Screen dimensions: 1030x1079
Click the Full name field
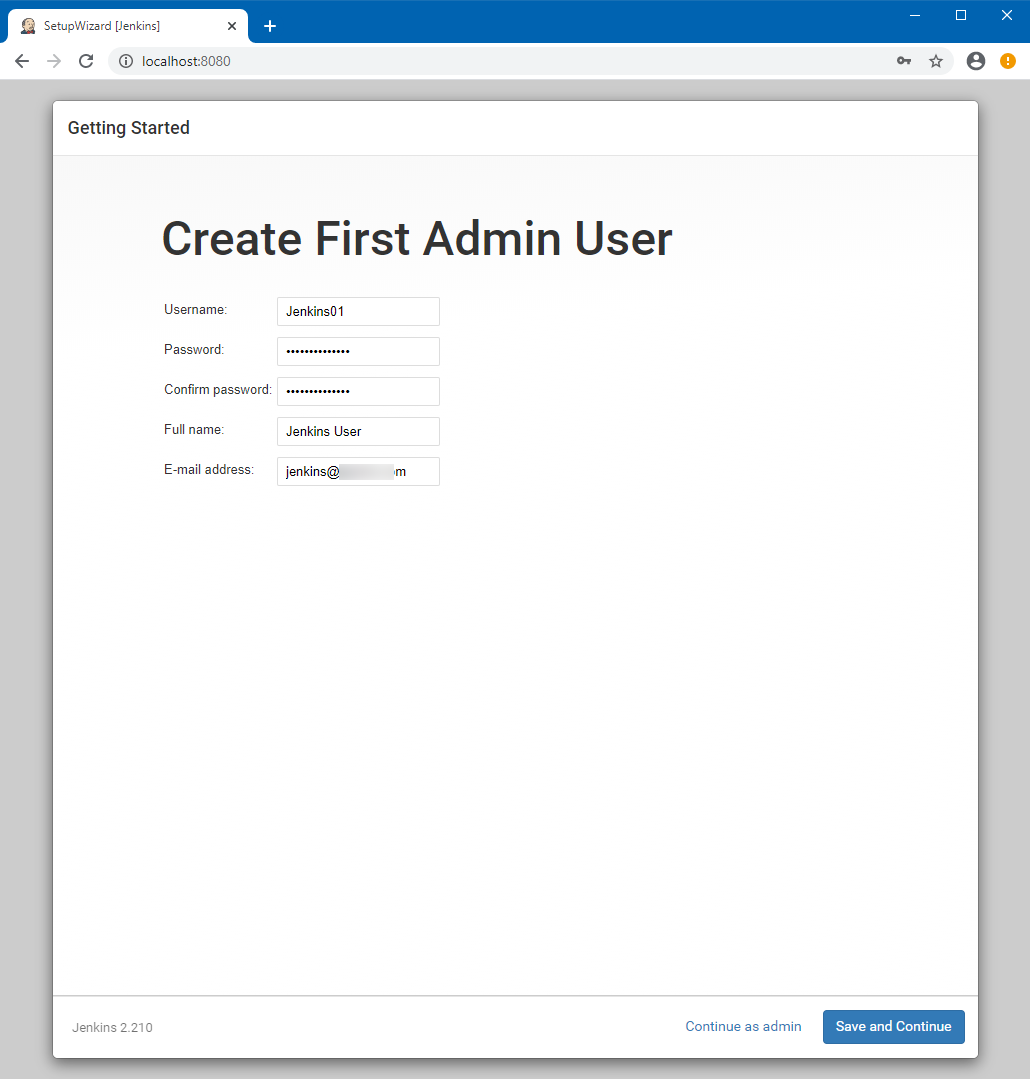click(x=358, y=431)
